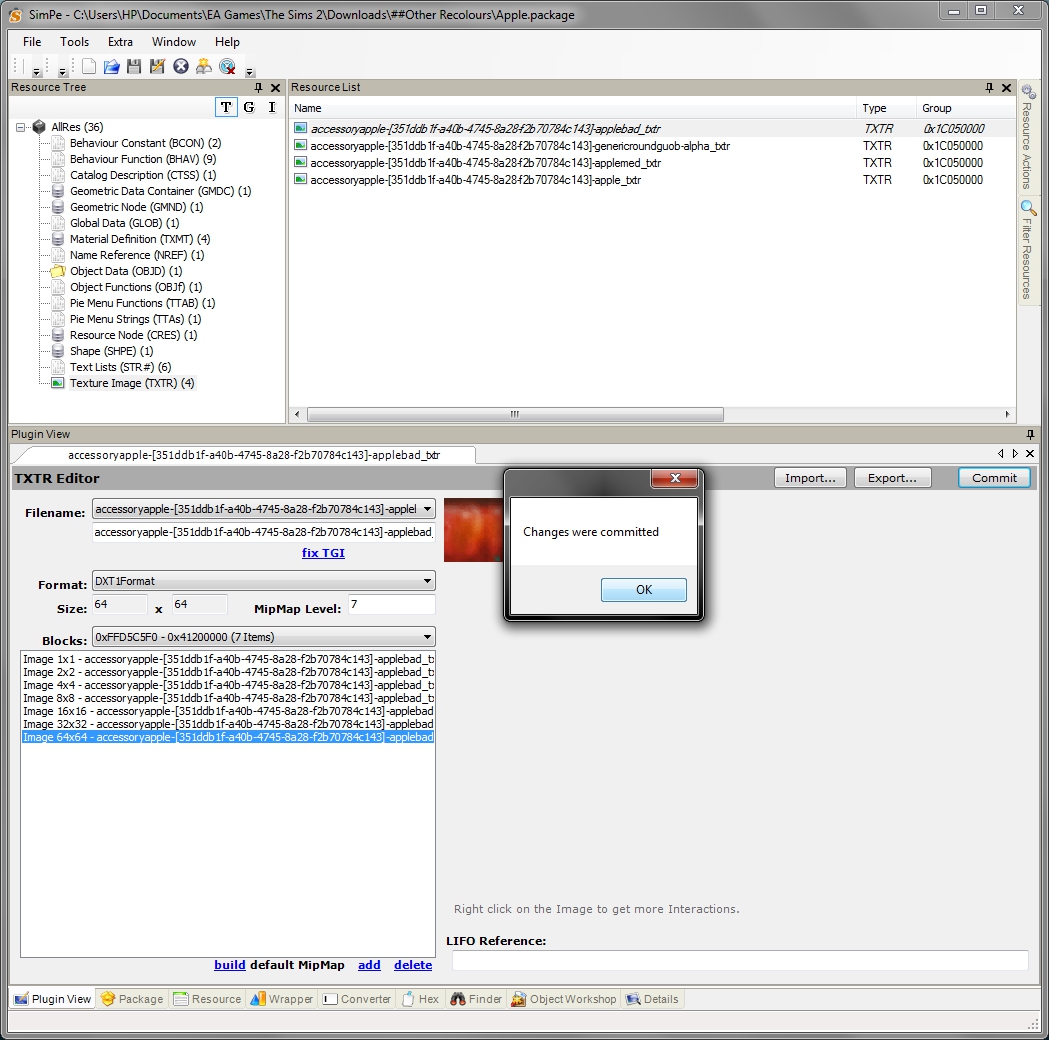This screenshot has width=1049, height=1040.
Task: Click the Save As floppy-with-pencil icon
Action: (157, 67)
